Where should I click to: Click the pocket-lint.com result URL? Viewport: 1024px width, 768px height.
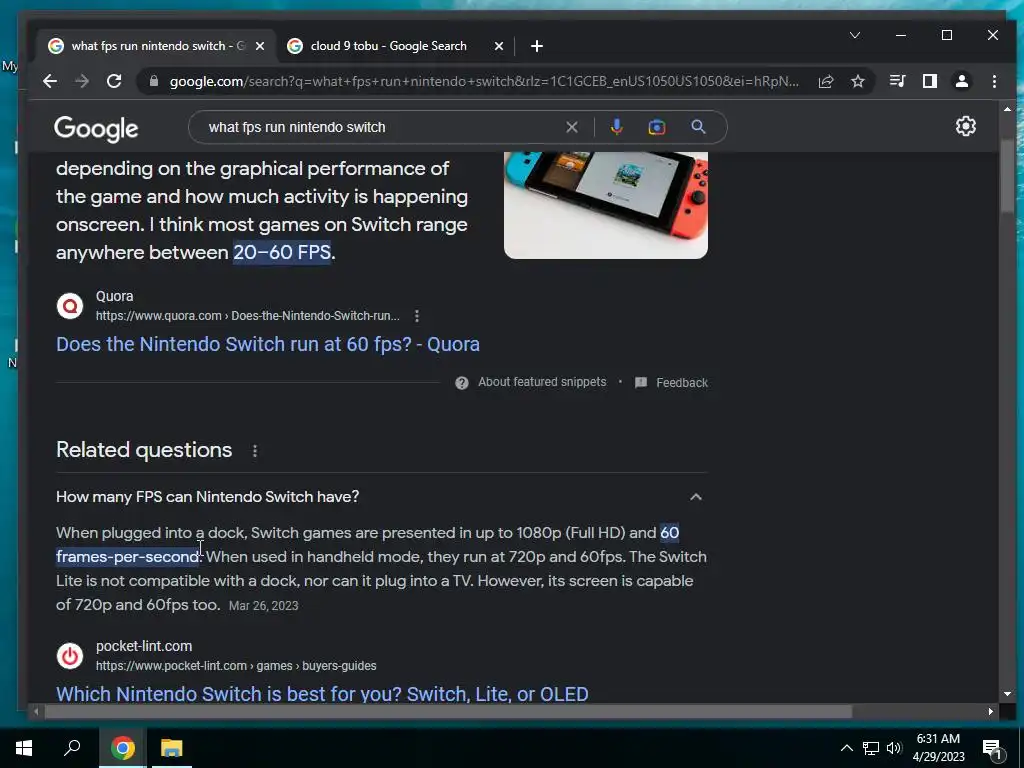236,666
